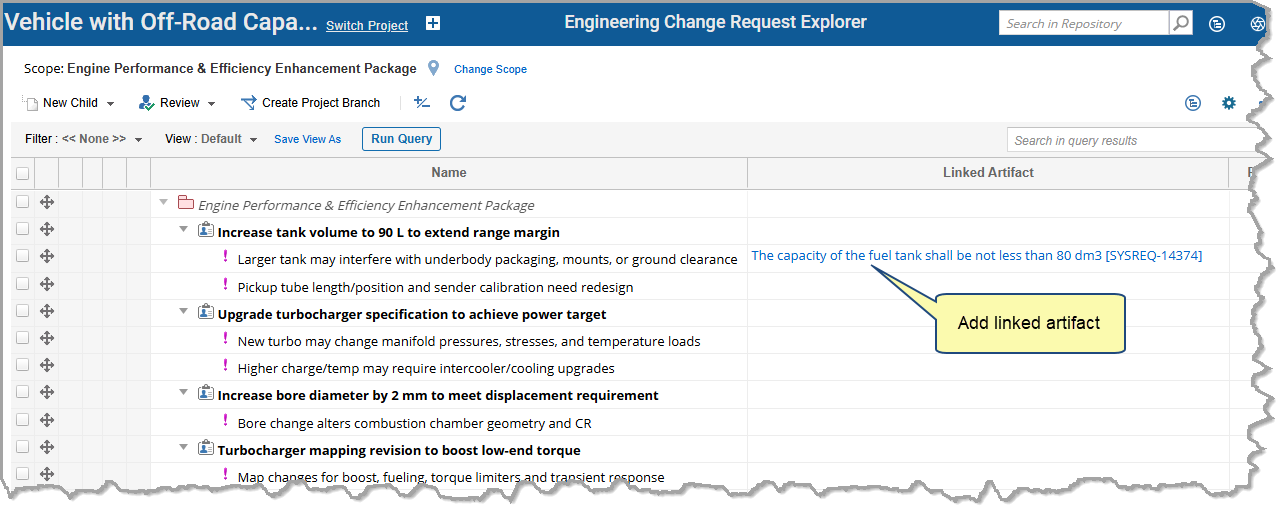Check the box for Upgrade turbocharger specification row

23,312
